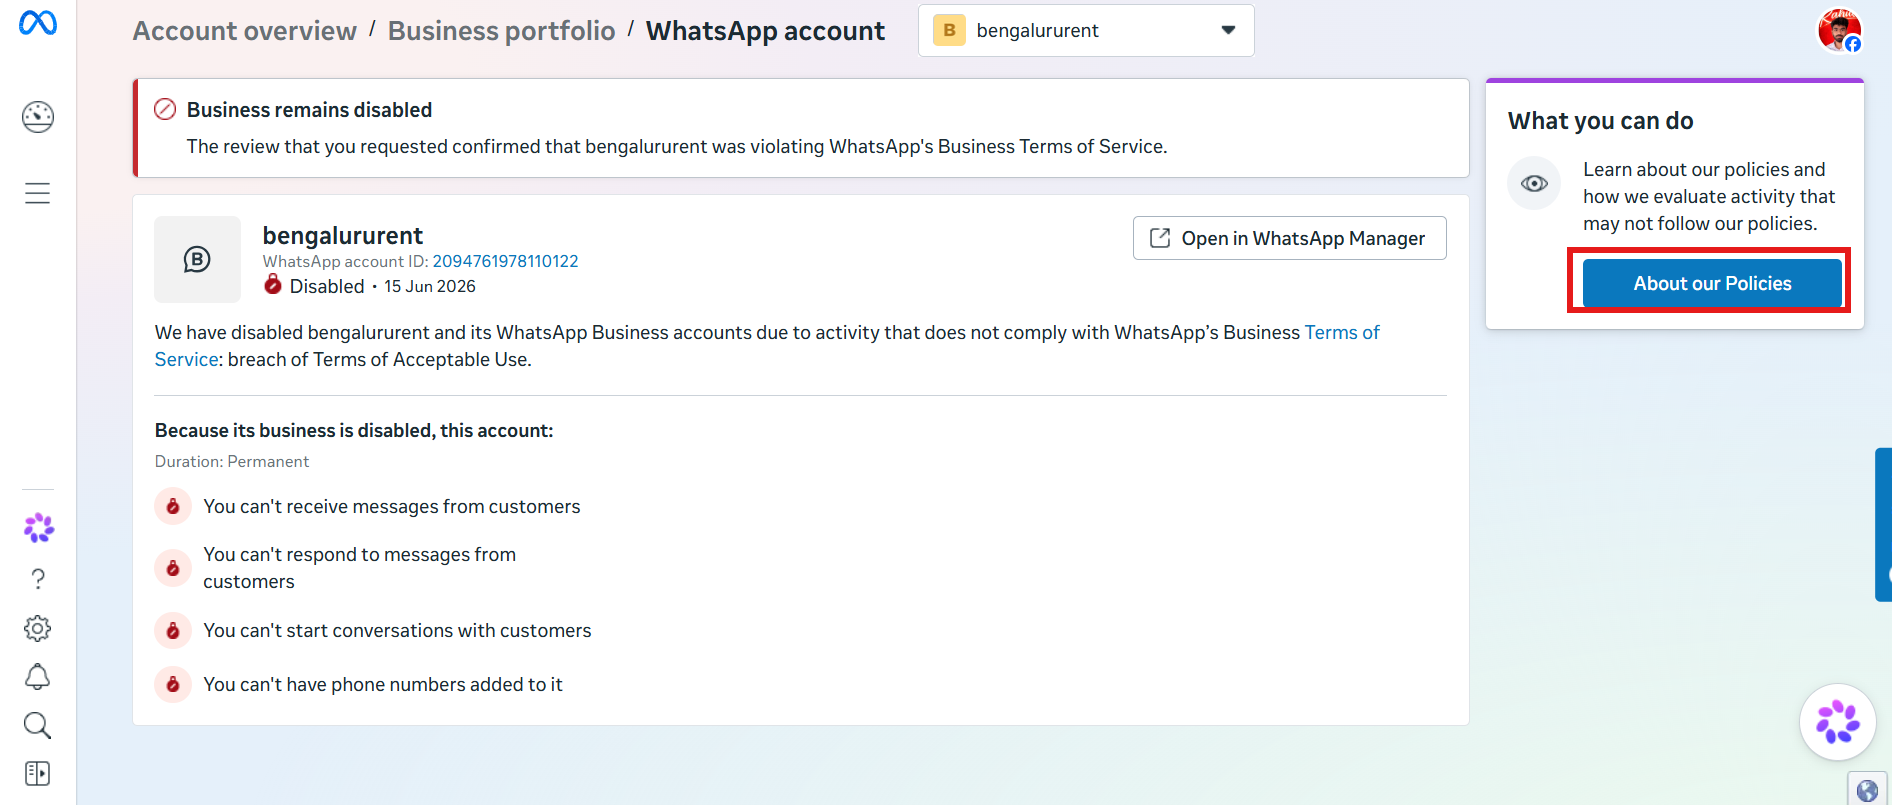Click the red disabled icon beside Business remains disabled
The width and height of the screenshot is (1892, 805).
point(165,109)
